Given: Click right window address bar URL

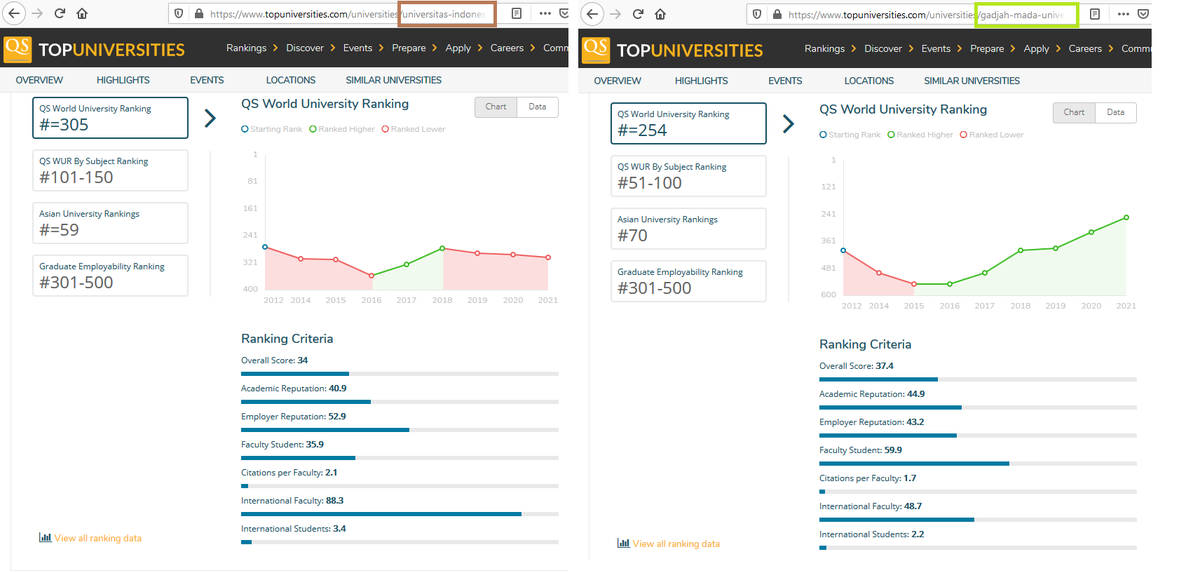Looking at the screenshot, I should 925,14.
